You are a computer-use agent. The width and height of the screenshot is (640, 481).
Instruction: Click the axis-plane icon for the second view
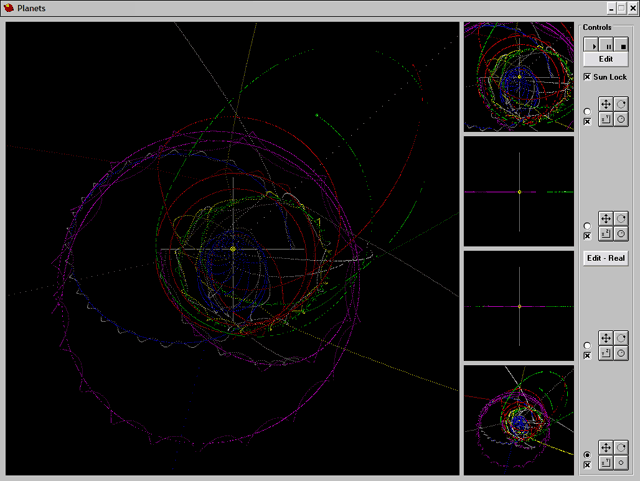606,234
